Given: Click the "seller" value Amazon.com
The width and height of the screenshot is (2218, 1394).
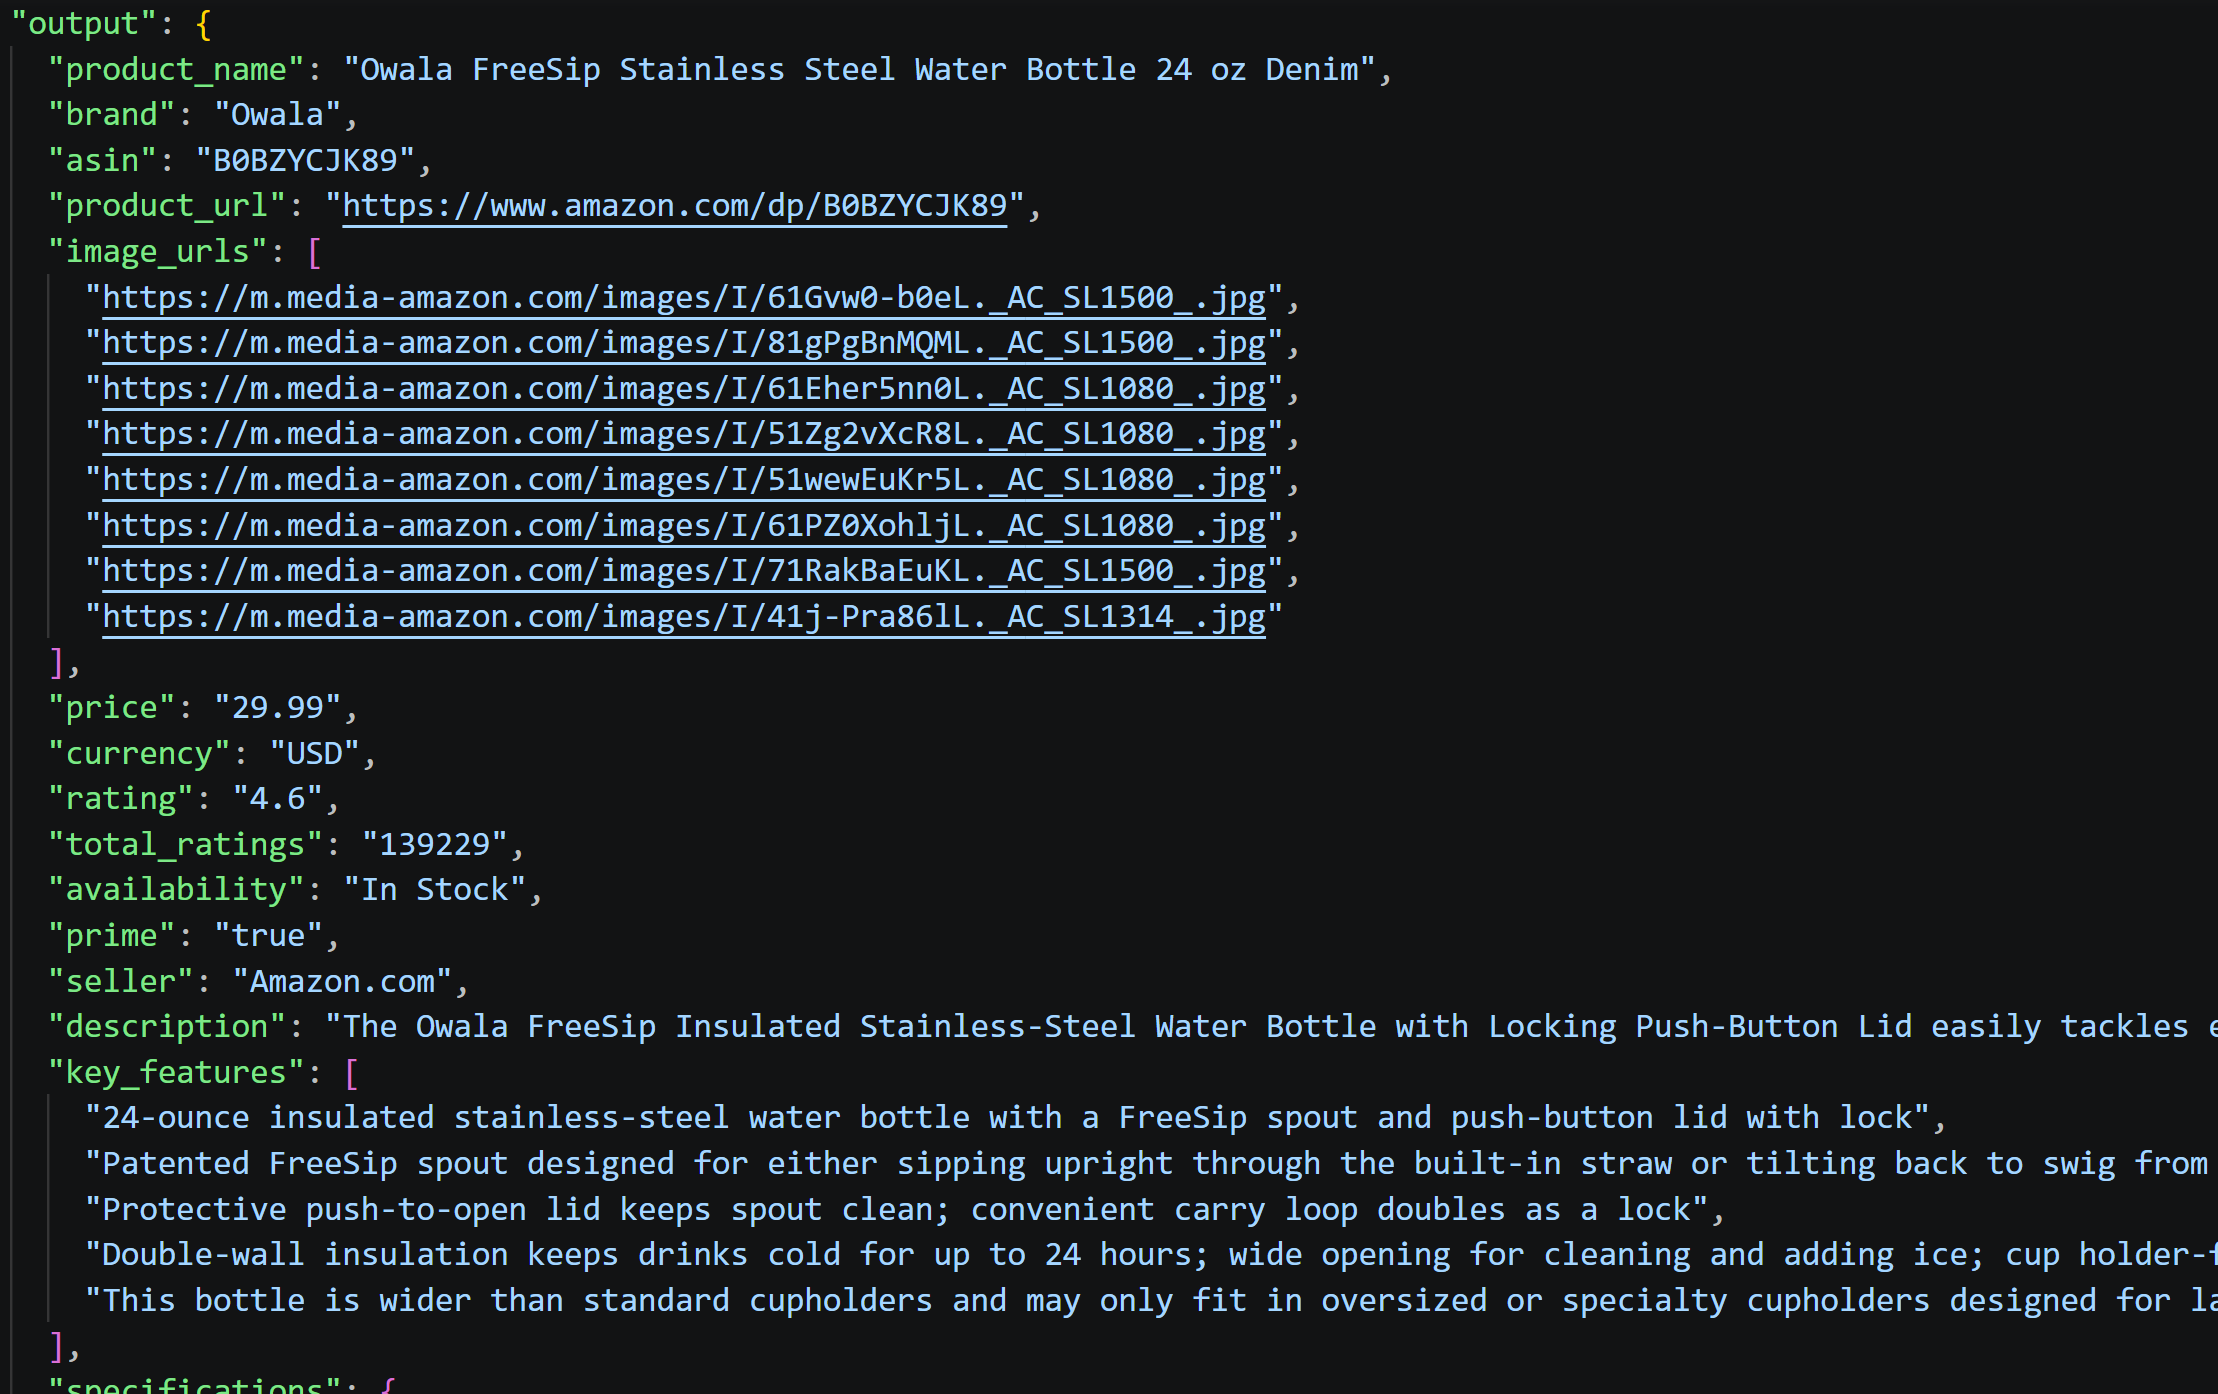Looking at the screenshot, I should (x=343, y=982).
